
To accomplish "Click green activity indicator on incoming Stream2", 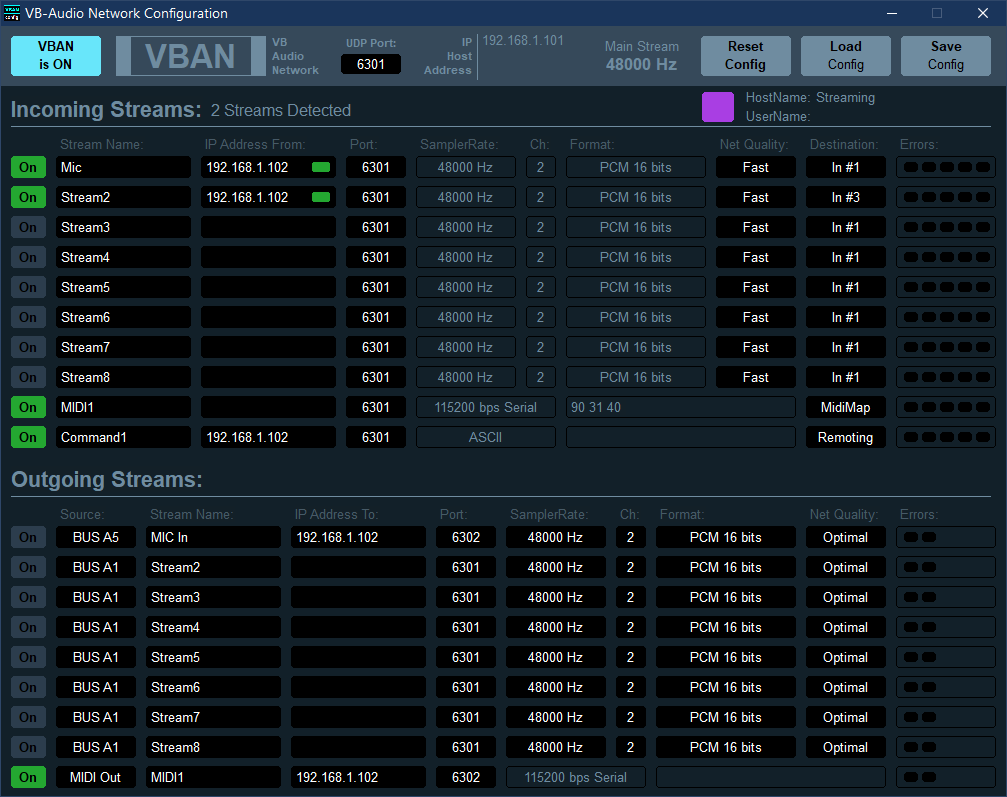I will (x=321, y=197).
